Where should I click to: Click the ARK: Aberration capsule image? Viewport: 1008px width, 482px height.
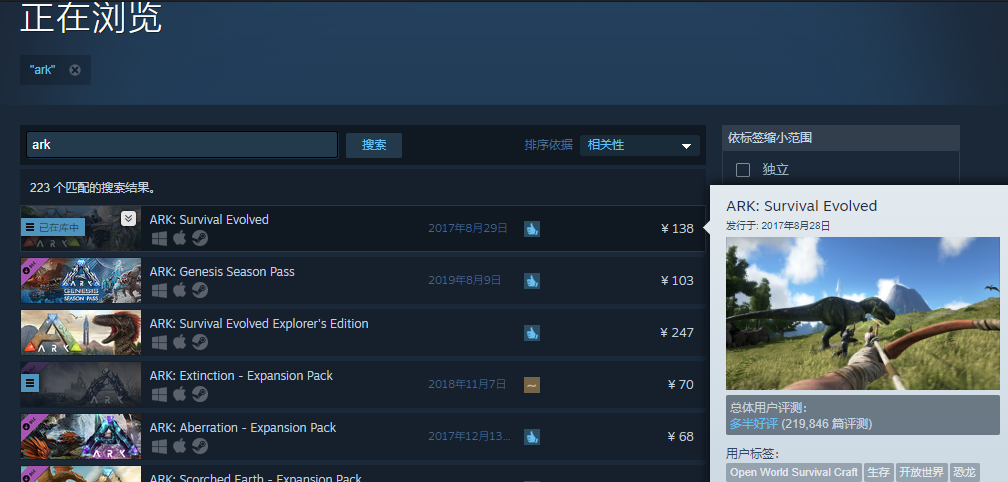coord(81,436)
